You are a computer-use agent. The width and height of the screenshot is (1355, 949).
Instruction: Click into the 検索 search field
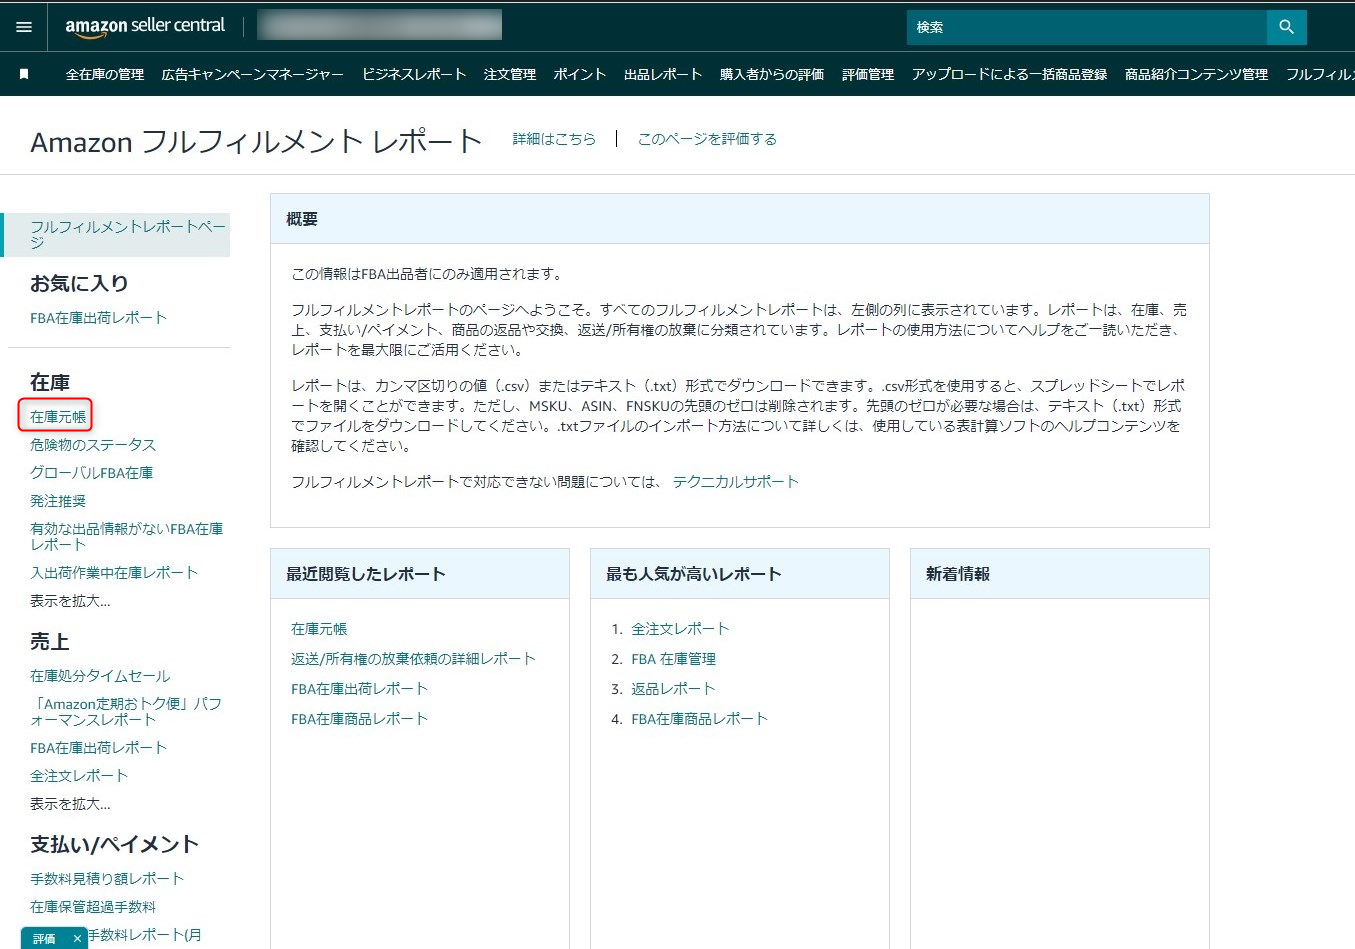pos(1086,27)
